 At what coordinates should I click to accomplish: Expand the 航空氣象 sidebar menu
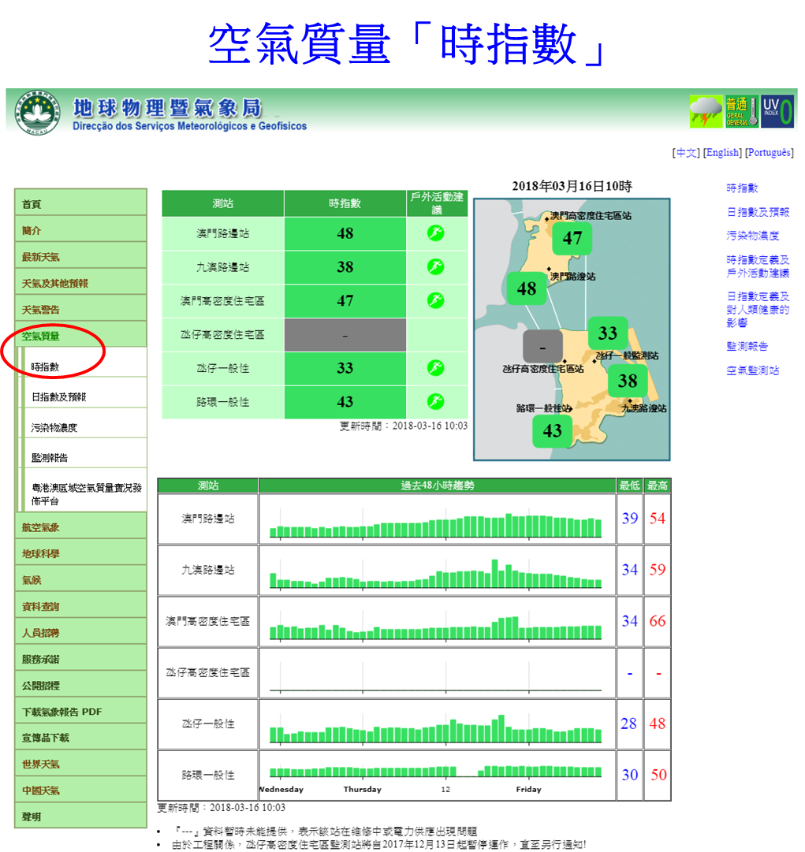point(42,527)
